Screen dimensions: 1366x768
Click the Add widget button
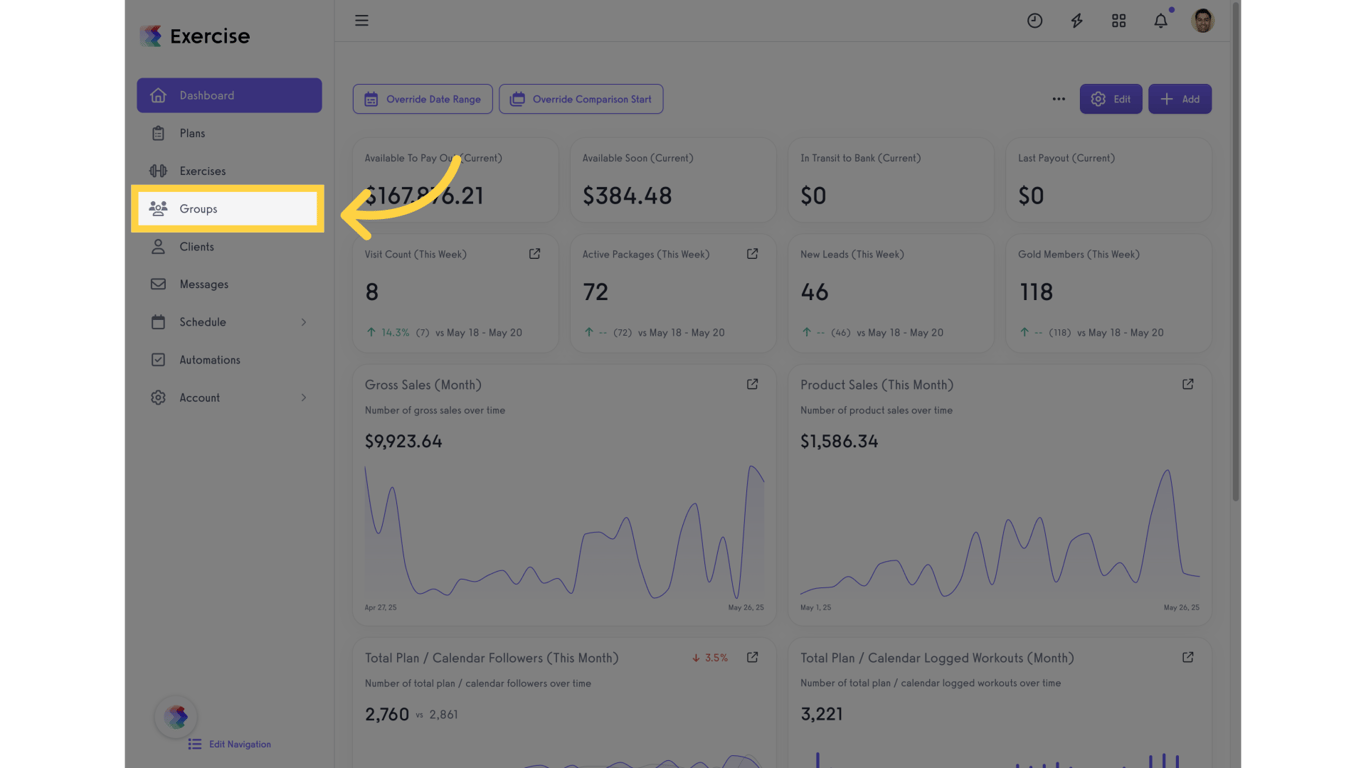pyautogui.click(x=1180, y=99)
